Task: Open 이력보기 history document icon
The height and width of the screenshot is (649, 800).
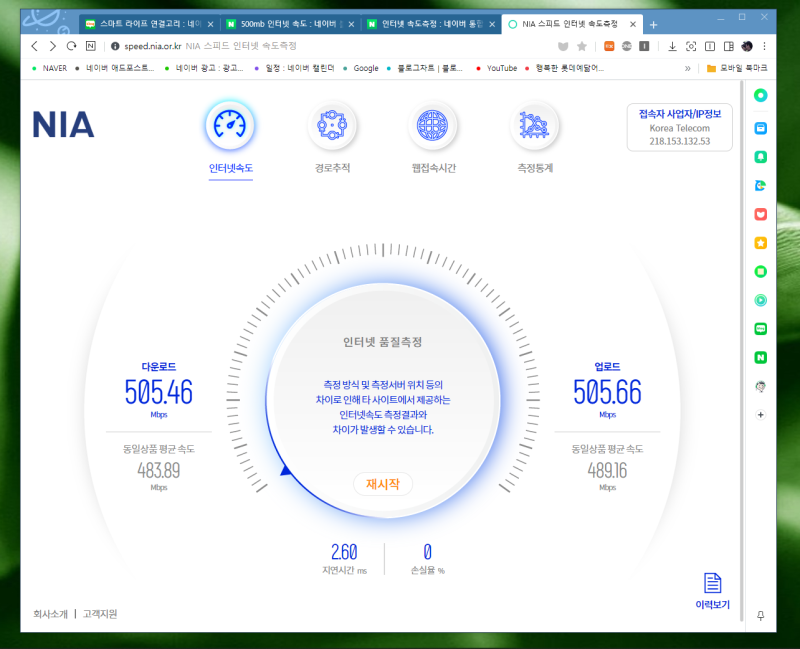Action: [712, 583]
